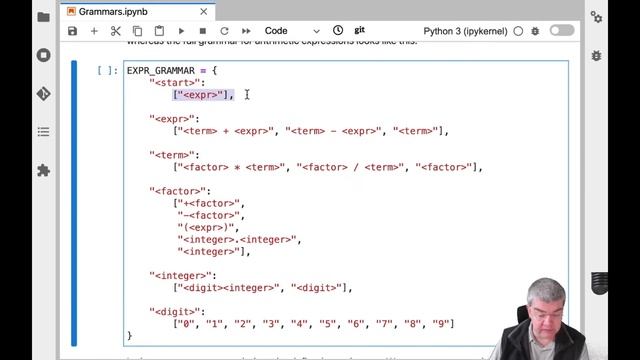
Task: Click the "<digit>": key line
Action: tap(177, 312)
